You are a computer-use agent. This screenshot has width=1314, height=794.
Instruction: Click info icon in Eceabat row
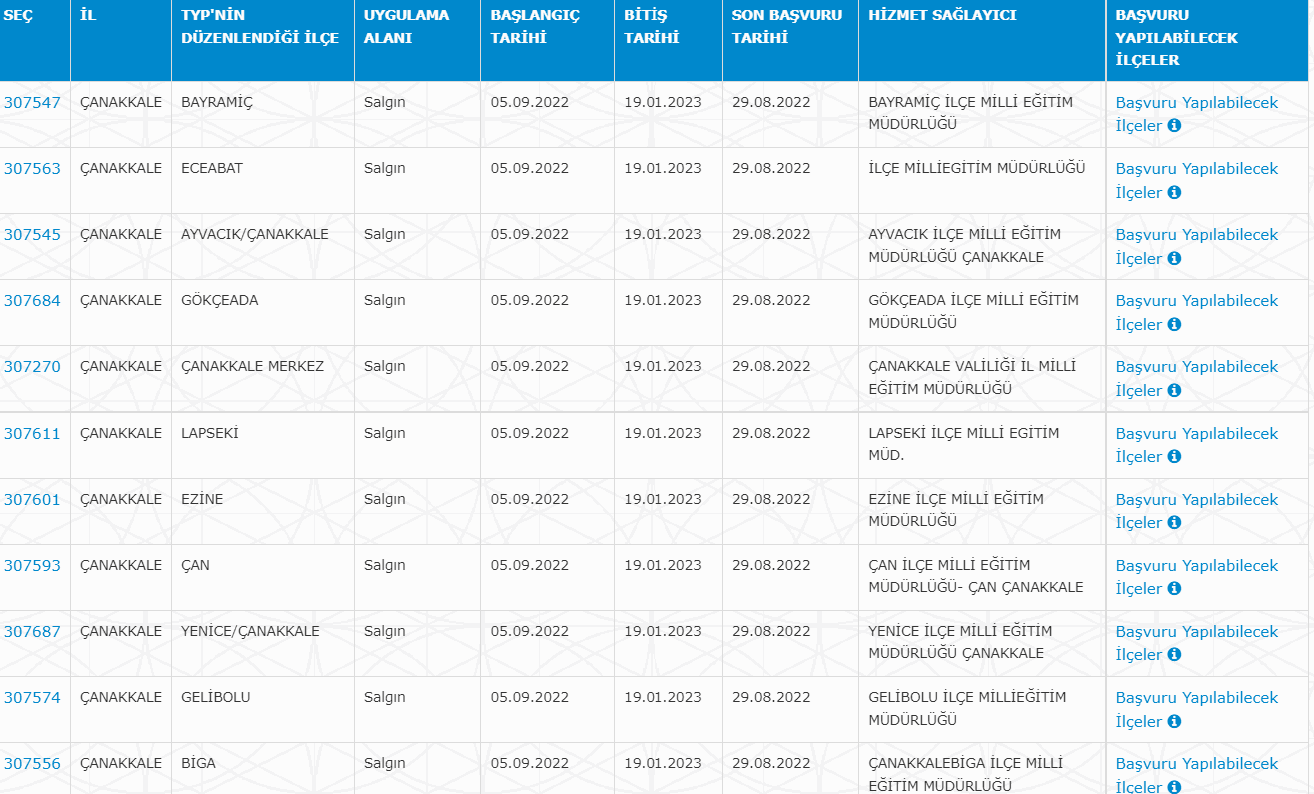tap(1174, 192)
